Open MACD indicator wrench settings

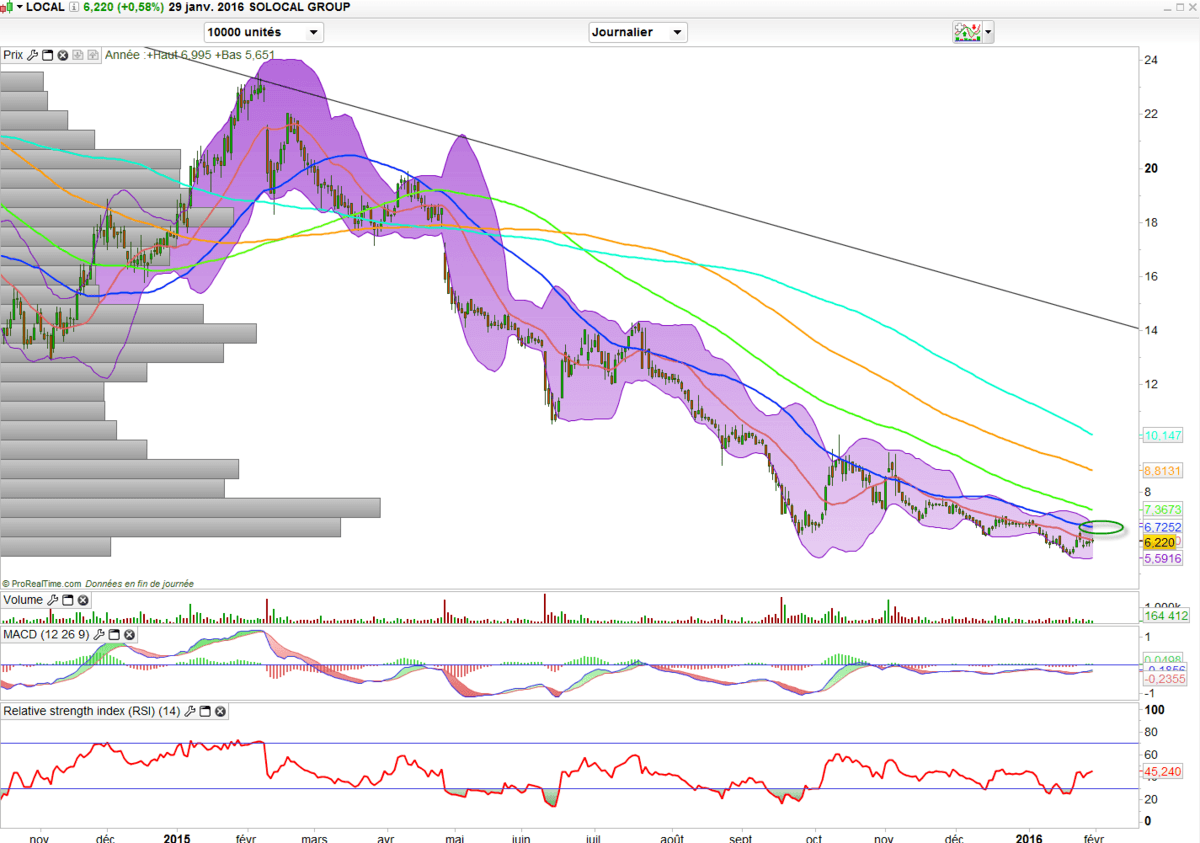(x=98, y=635)
